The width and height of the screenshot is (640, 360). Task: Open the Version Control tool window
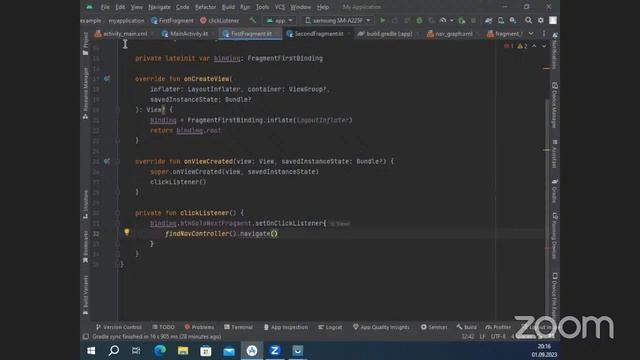pyautogui.click(x=118, y=327)
